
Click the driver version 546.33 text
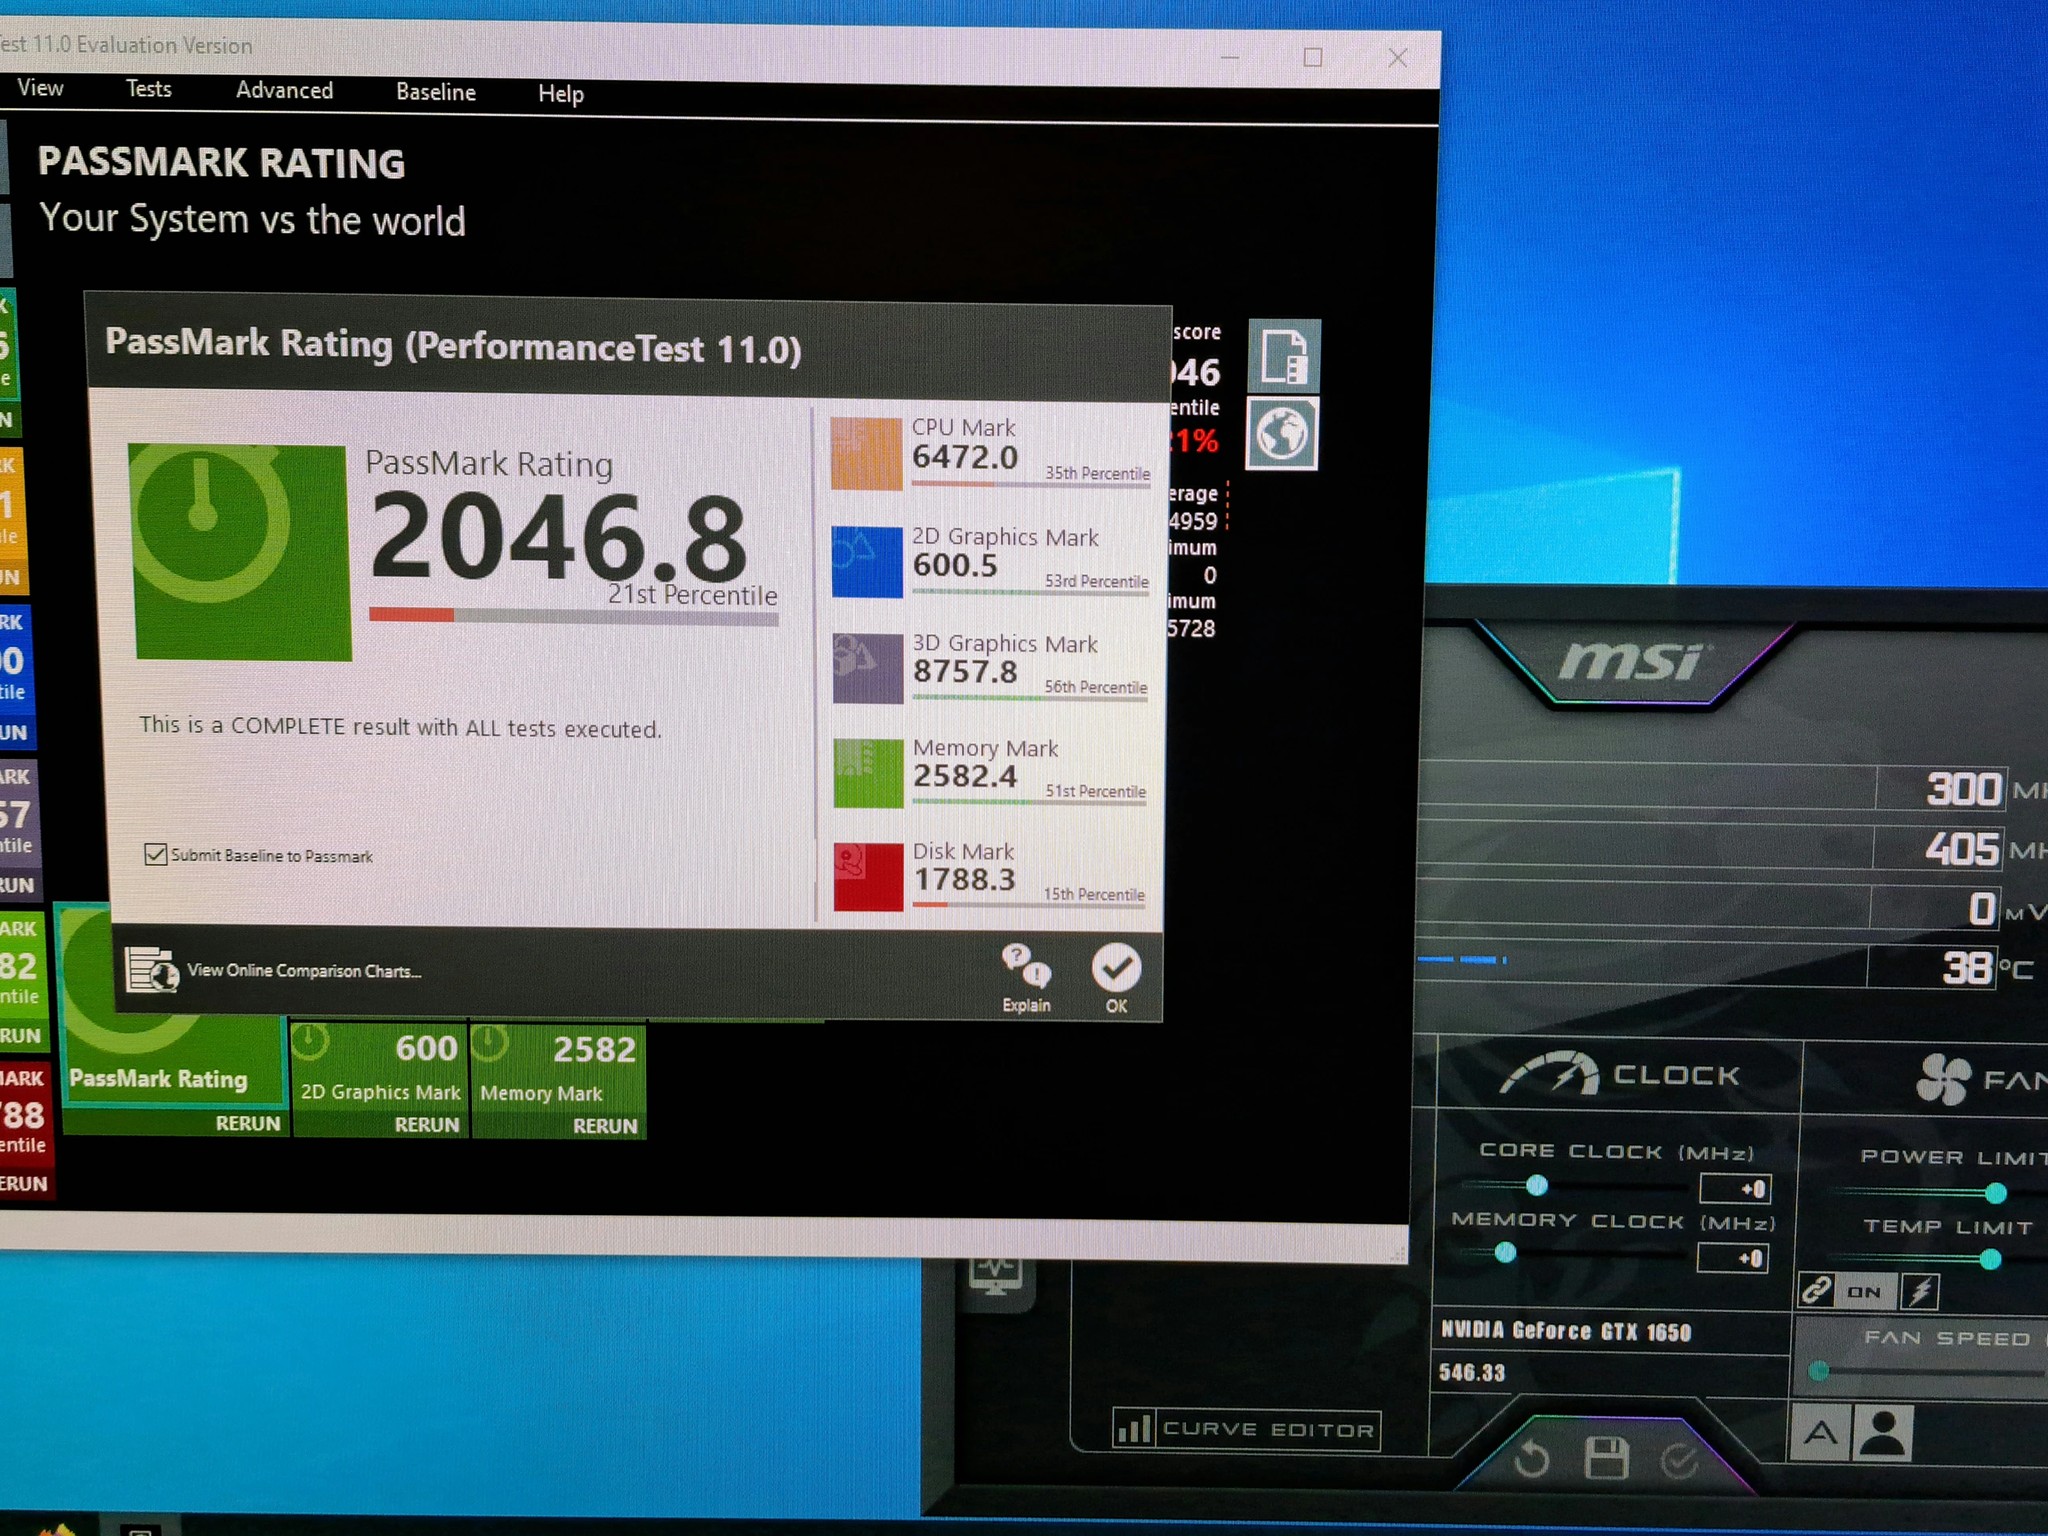[1472, 1372]
